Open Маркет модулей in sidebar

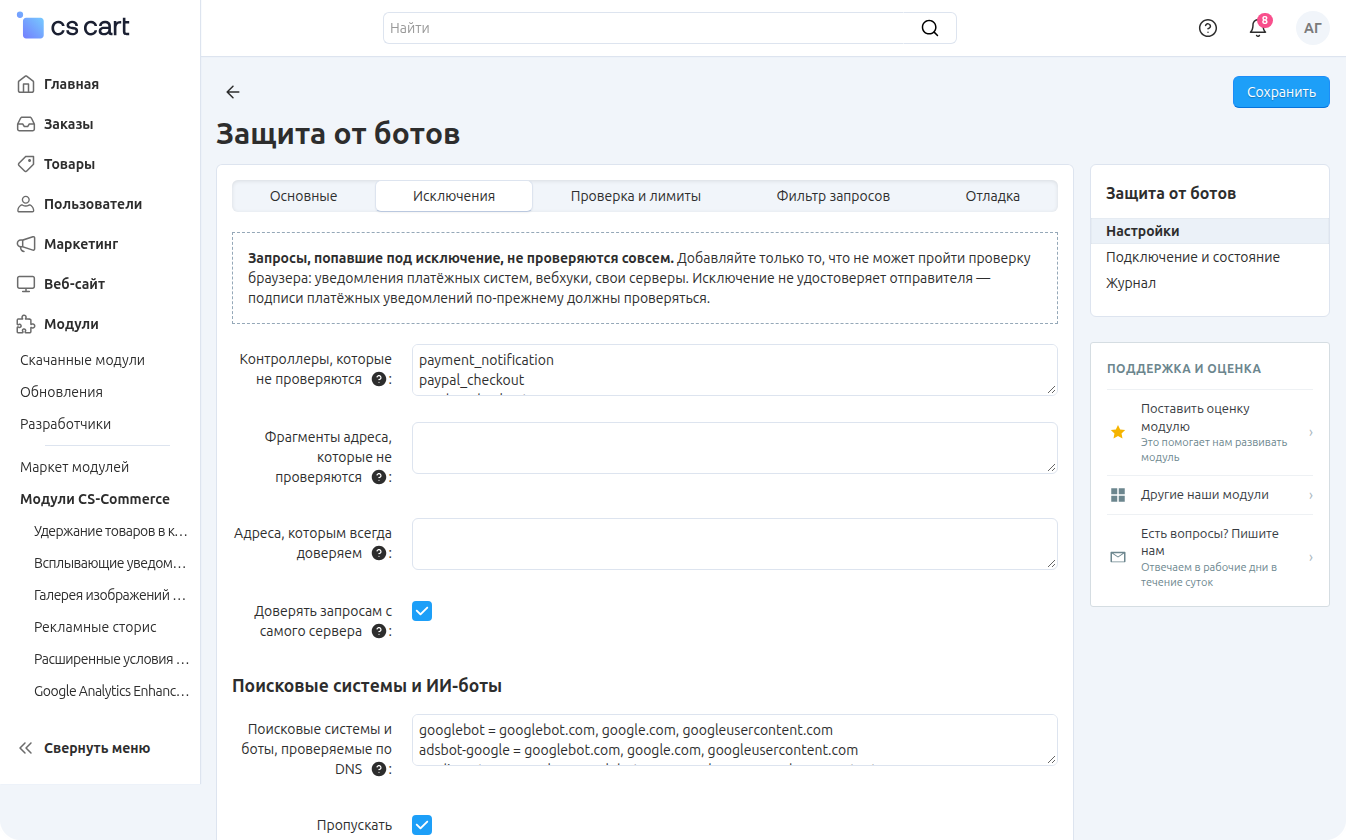[75, 467]
